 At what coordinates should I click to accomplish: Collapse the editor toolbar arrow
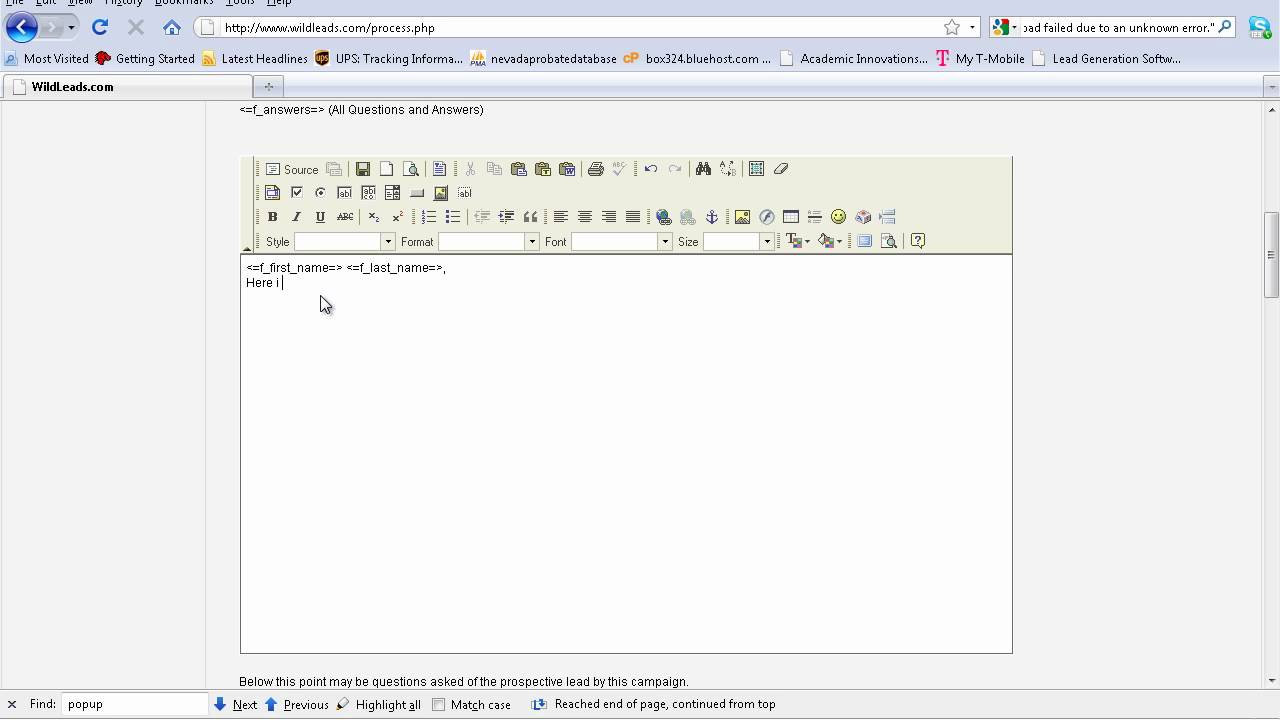click(247, 248)
